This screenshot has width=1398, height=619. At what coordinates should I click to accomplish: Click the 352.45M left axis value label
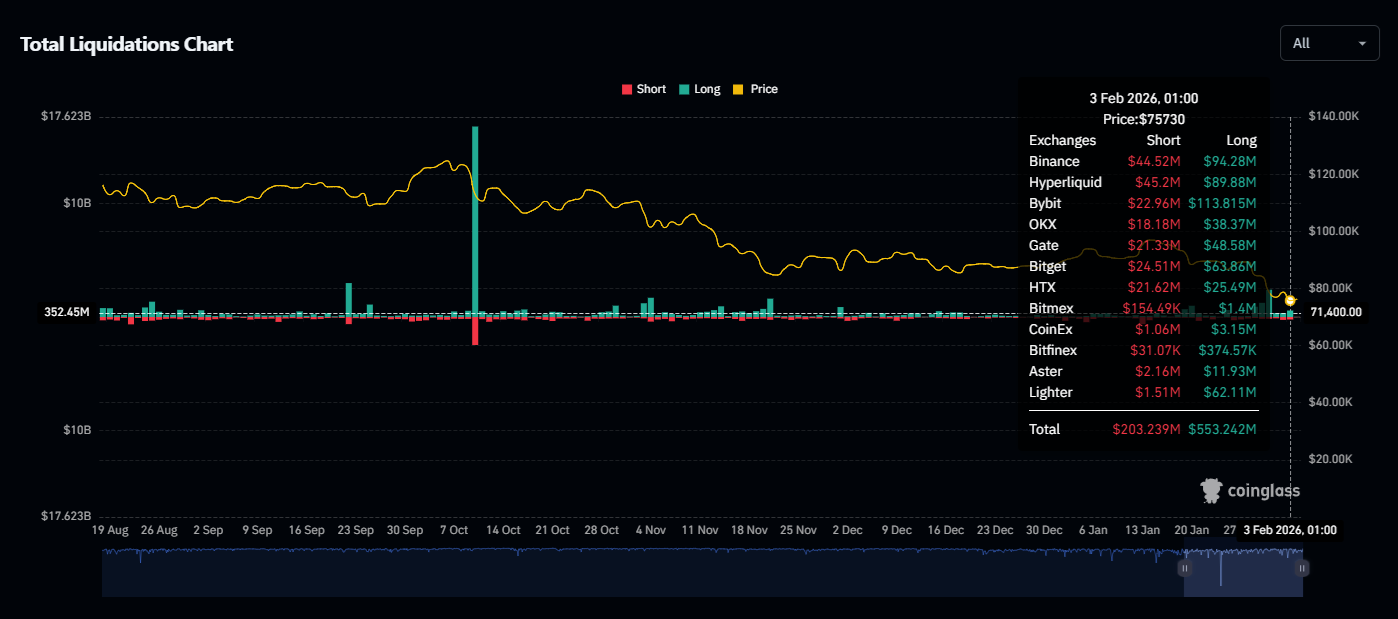[67, 312]
